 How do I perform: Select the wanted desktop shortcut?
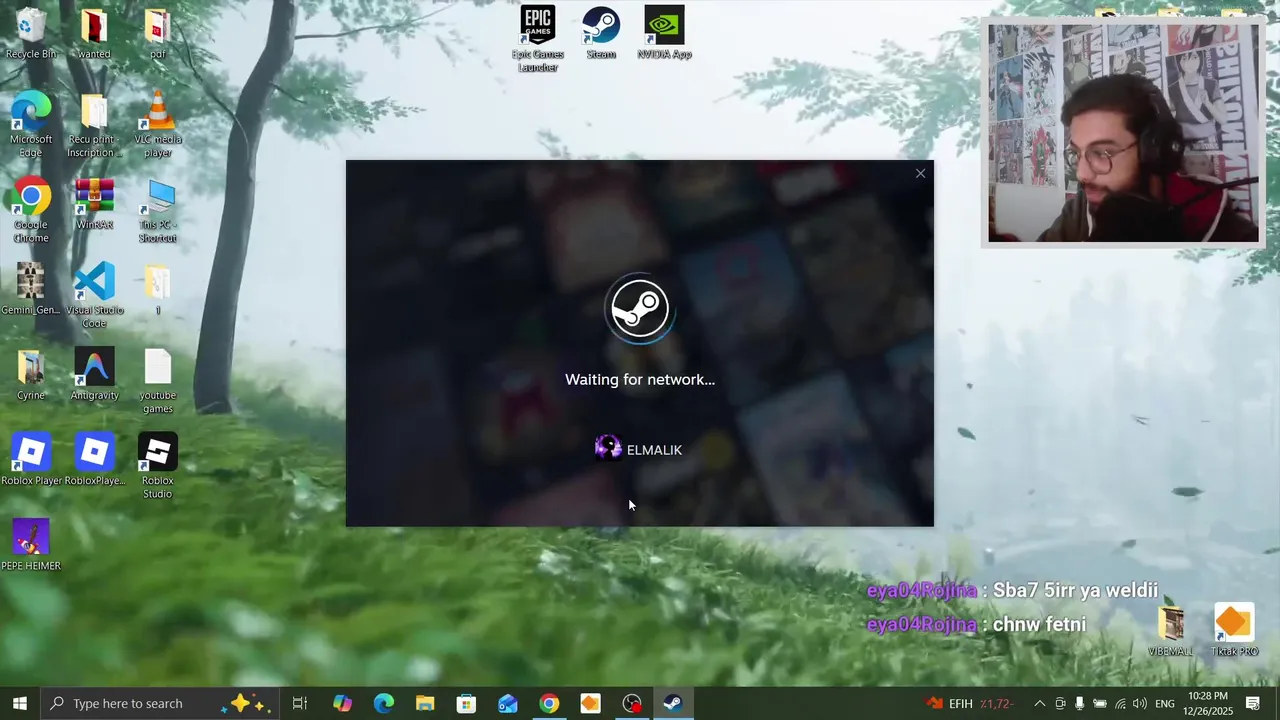pyautogui.click(x=94, y=33)
